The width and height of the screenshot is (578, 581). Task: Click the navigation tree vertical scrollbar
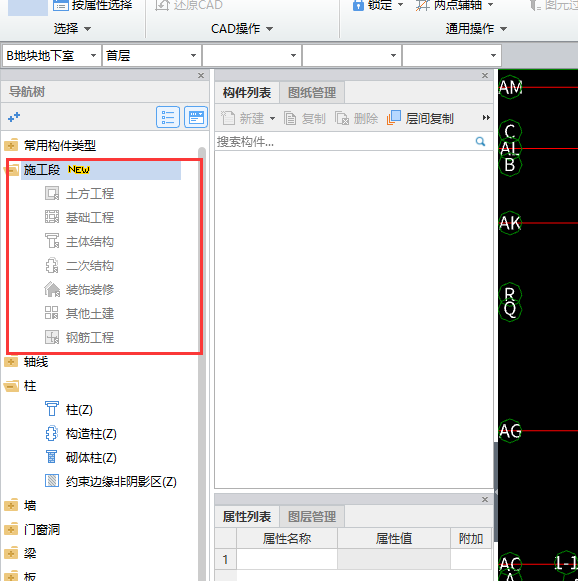click(202, 363)
